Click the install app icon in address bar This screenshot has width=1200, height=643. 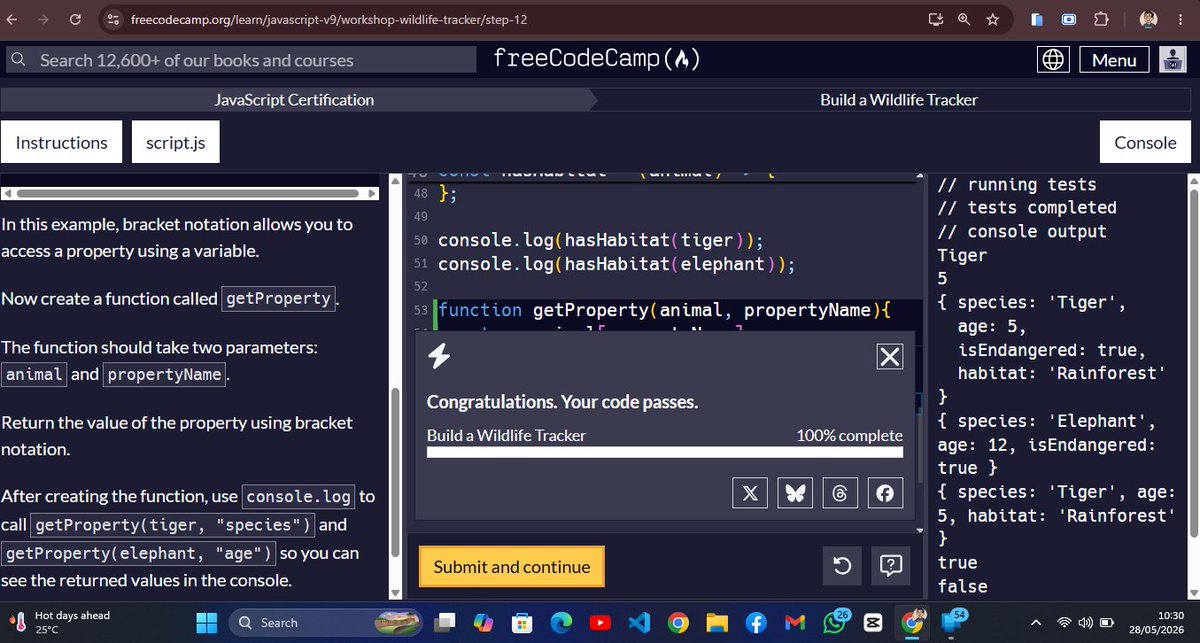tap(936, 19)
